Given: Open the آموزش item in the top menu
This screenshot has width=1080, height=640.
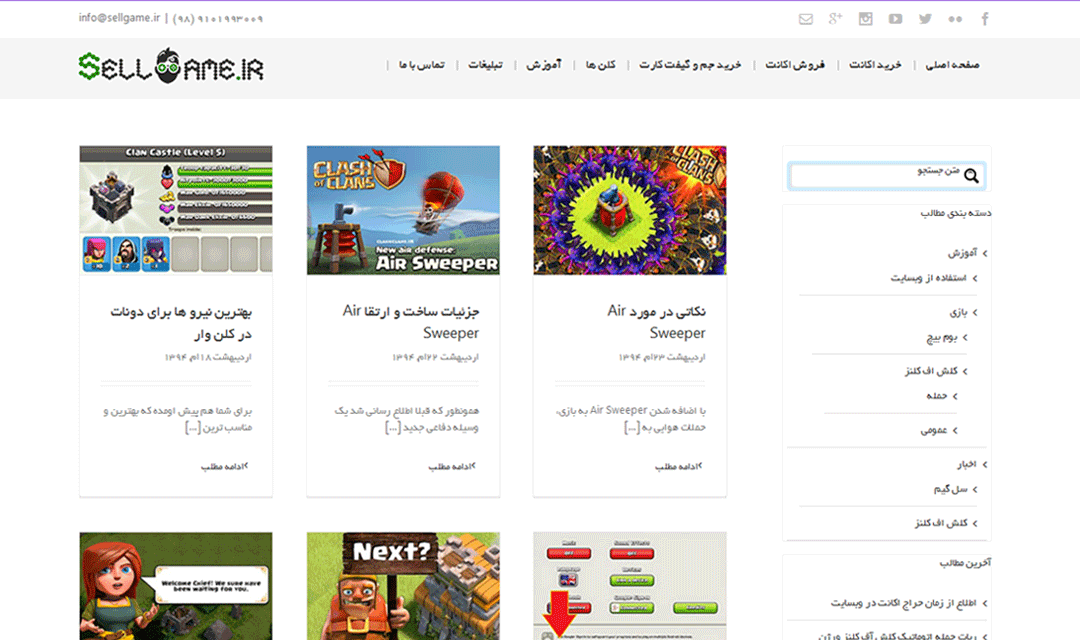Looking at the screenshot, I should coord(544,65).
